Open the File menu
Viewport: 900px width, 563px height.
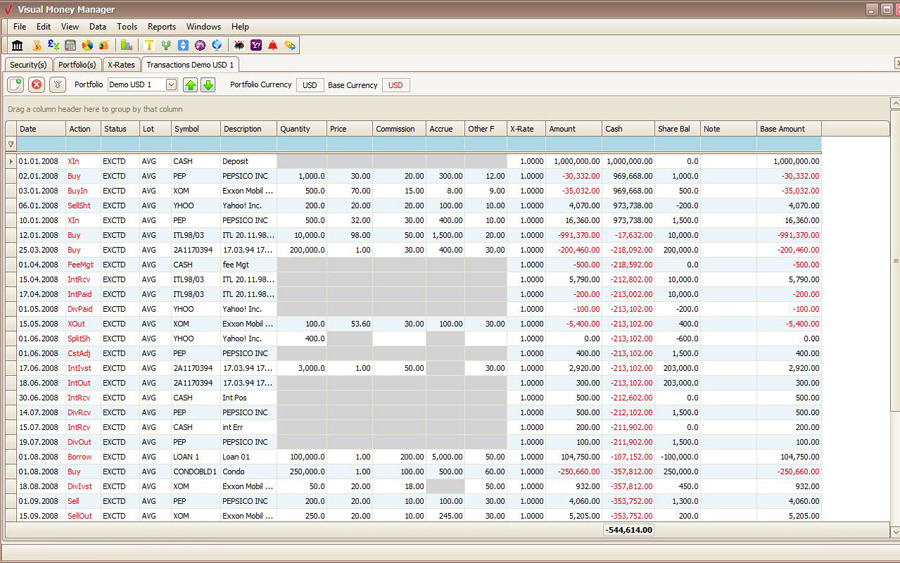coord(20,26)
